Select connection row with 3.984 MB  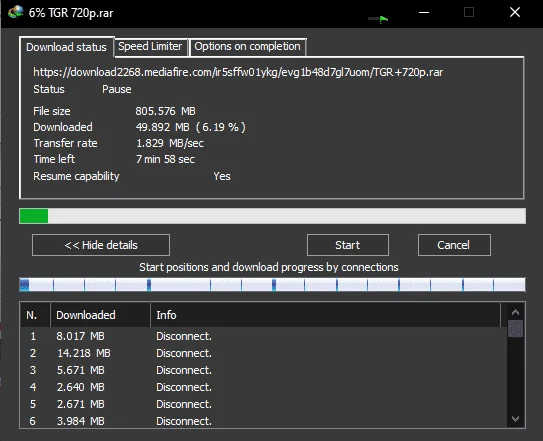coord(263,421)
